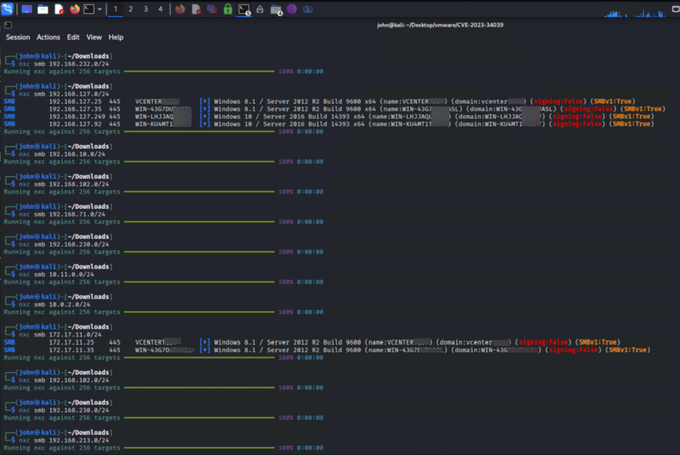Activate the Firefox window button after workspace 4

(180, 9)
